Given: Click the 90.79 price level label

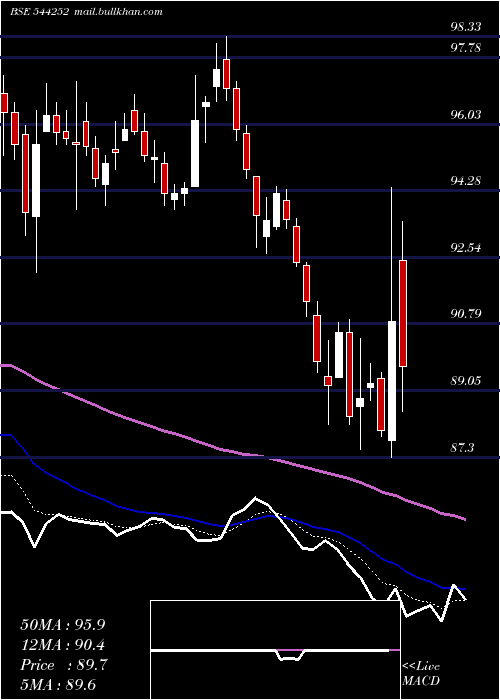Looking at the screenshot, I should tap(466, 314).
